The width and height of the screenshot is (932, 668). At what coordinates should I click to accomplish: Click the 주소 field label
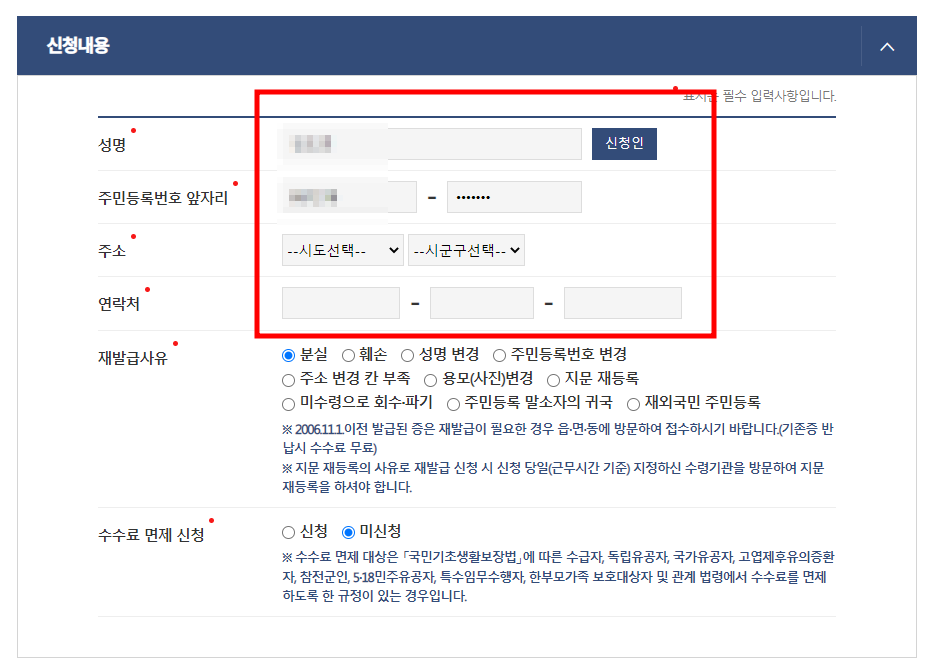pos(112,251)
